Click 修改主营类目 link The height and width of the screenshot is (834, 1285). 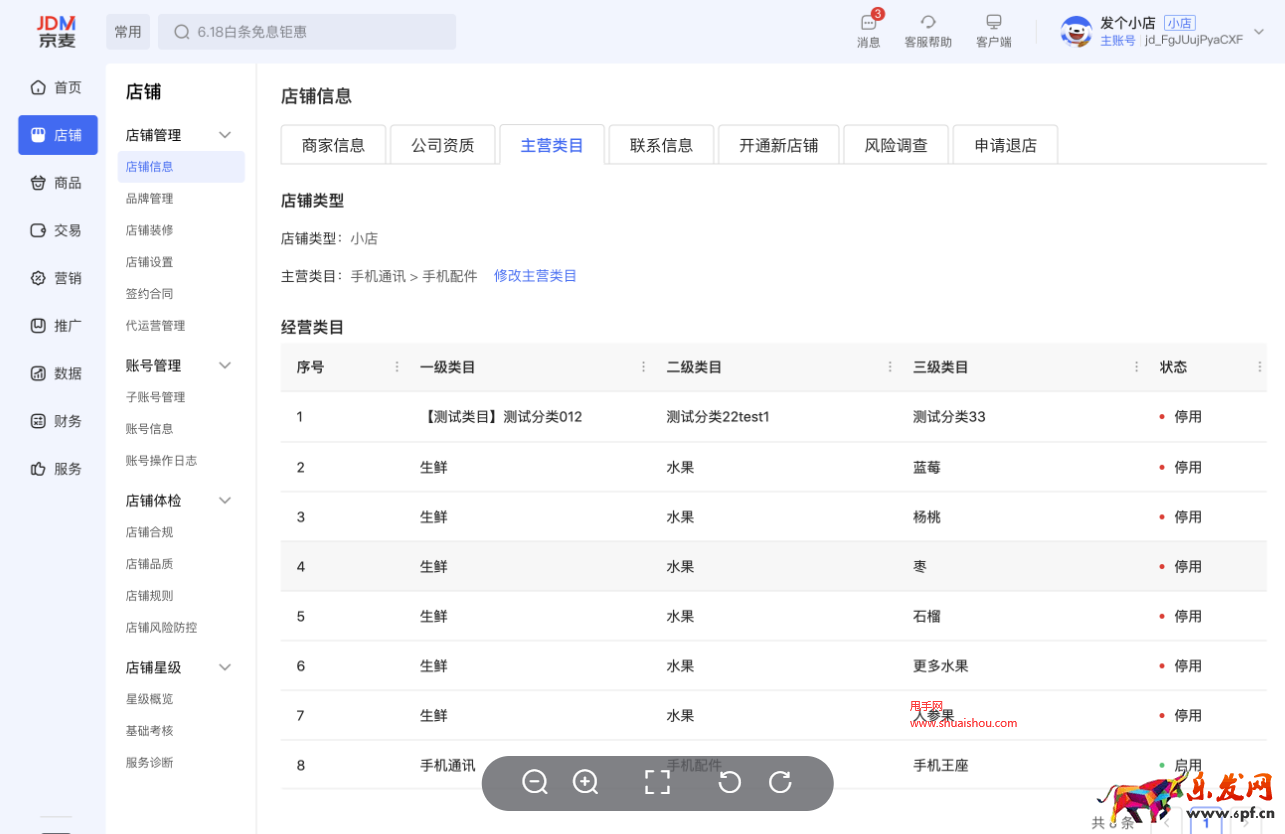(535, 276)
